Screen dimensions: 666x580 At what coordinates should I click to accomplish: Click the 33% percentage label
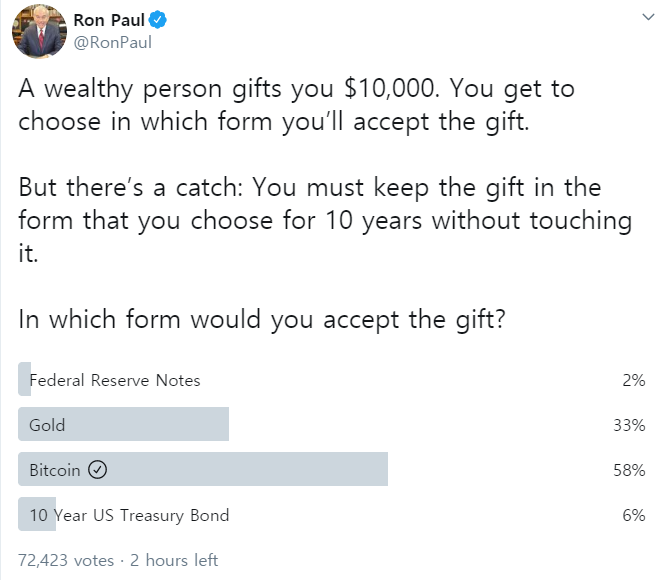click(629, 425)
